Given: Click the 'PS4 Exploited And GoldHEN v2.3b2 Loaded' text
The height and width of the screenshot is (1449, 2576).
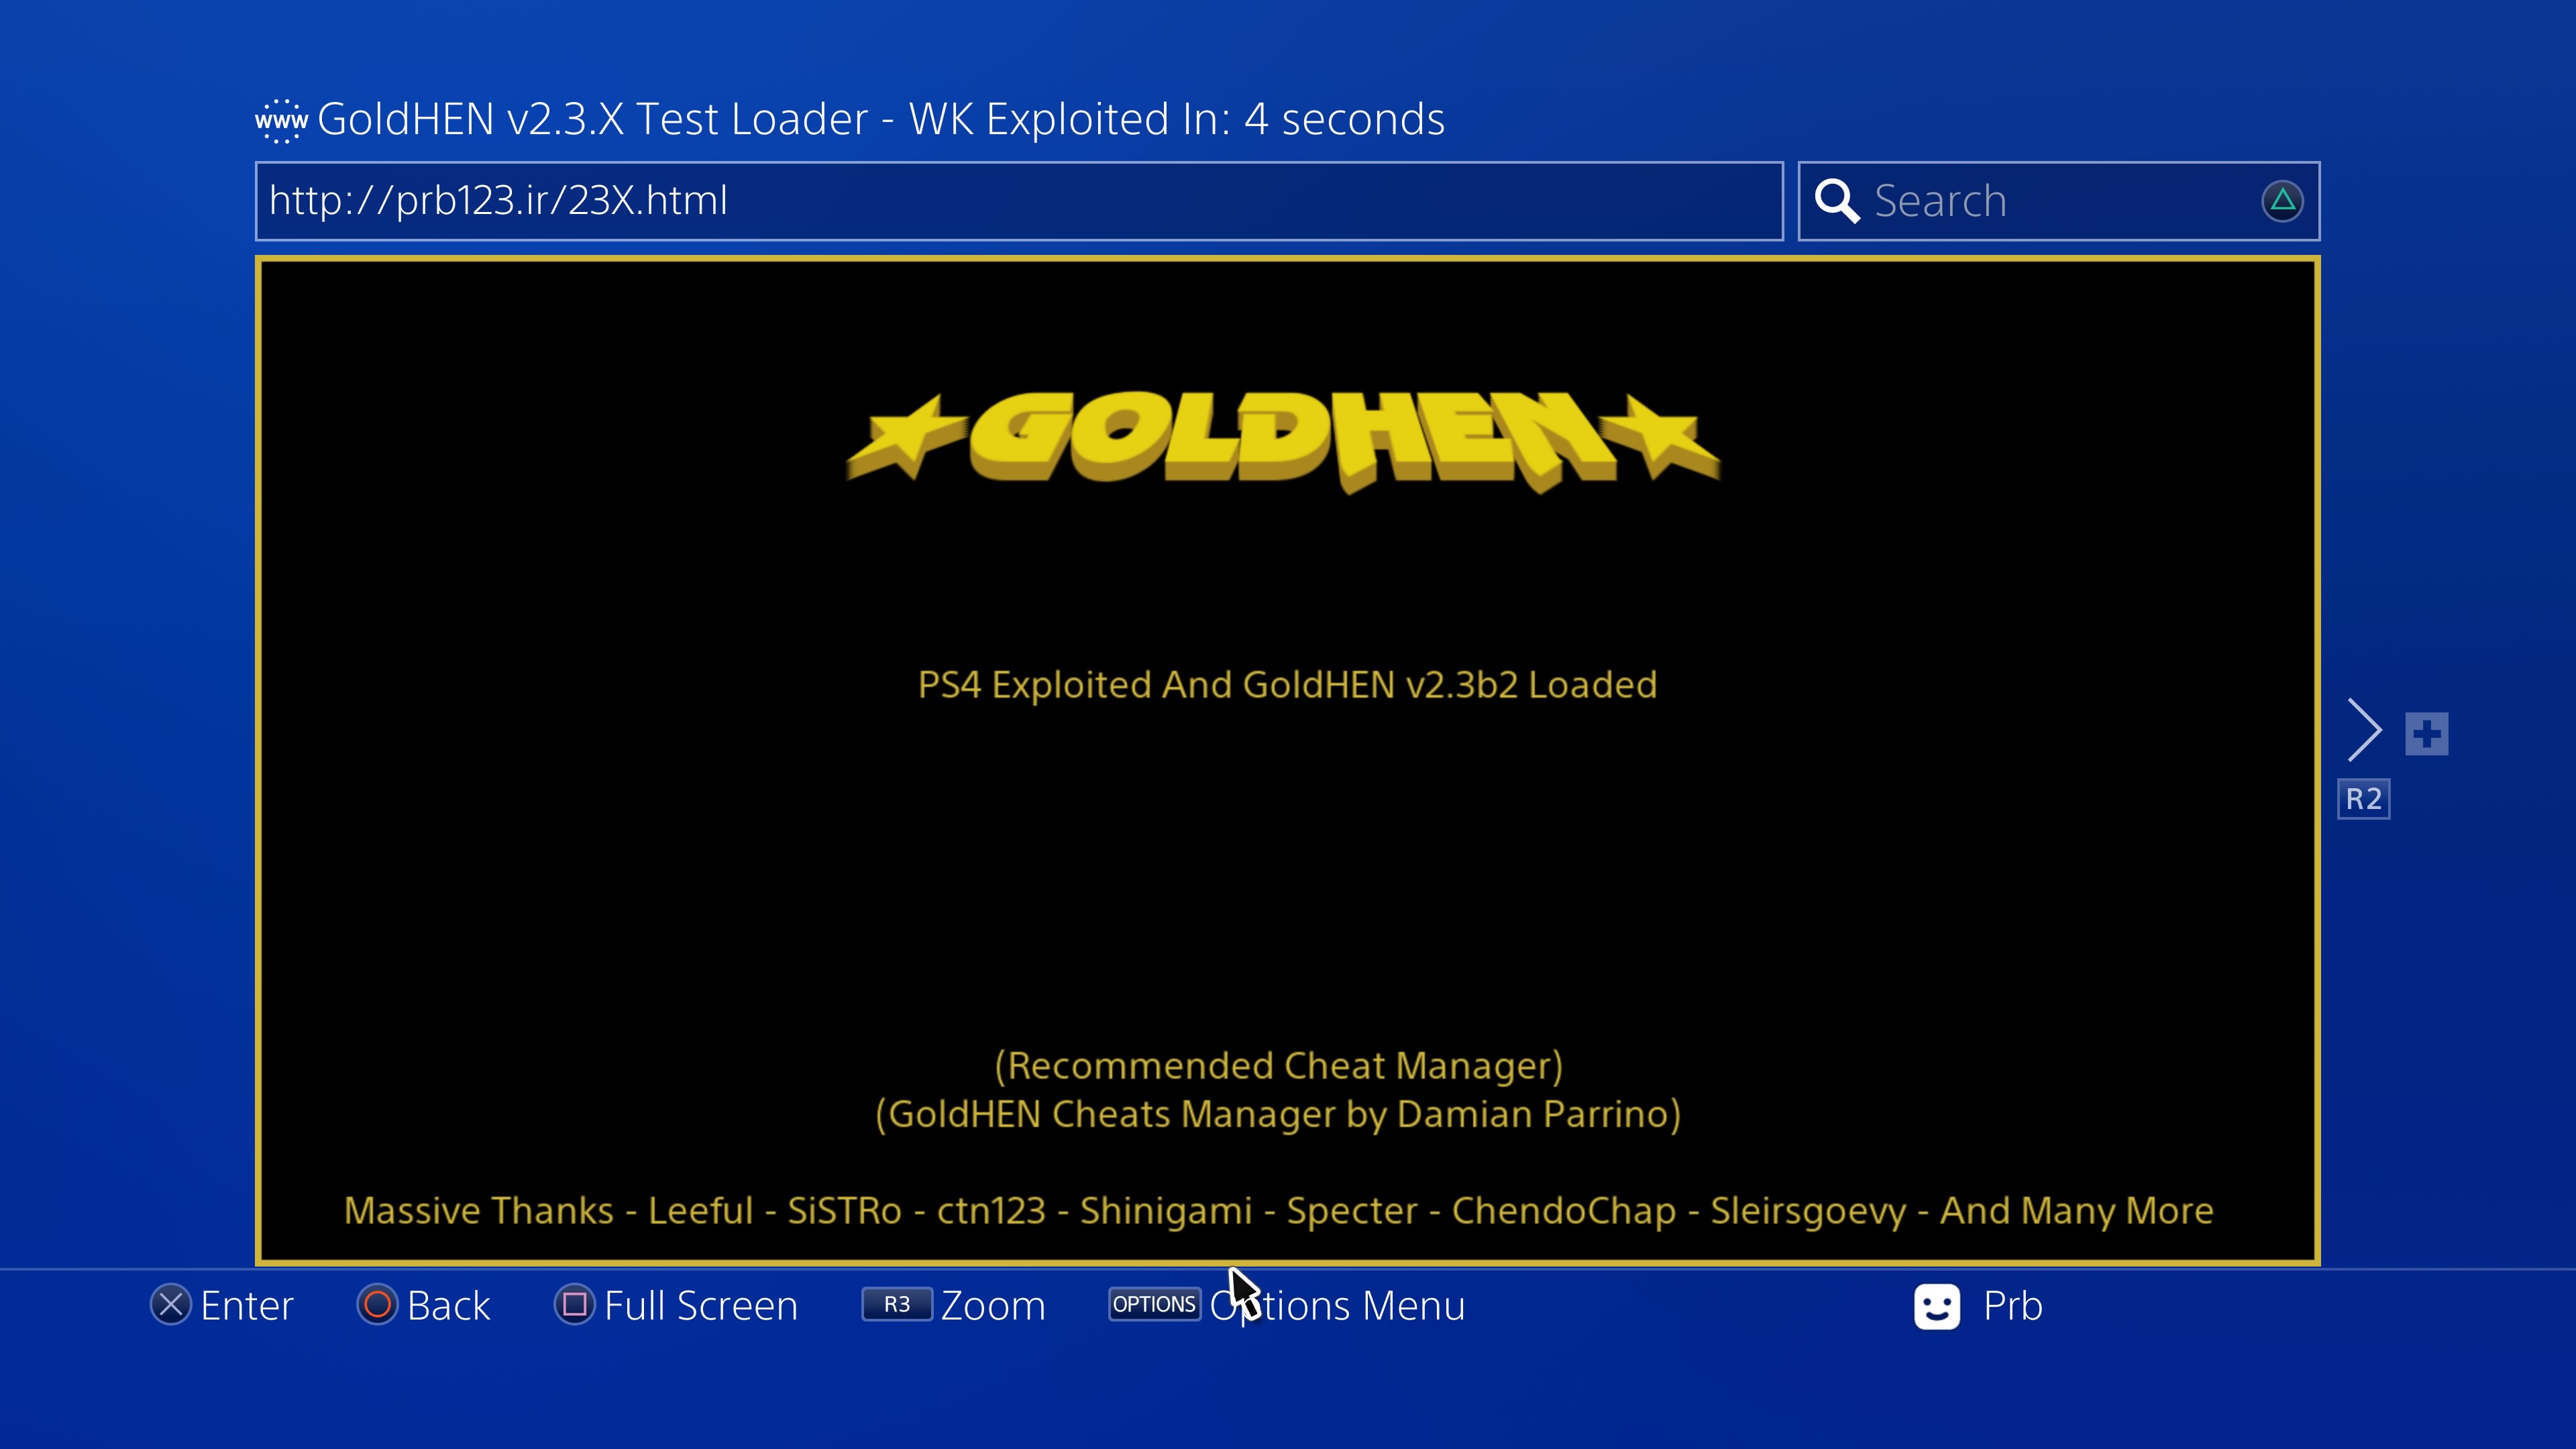Looking at the screenshot, I should point(1288,685).
